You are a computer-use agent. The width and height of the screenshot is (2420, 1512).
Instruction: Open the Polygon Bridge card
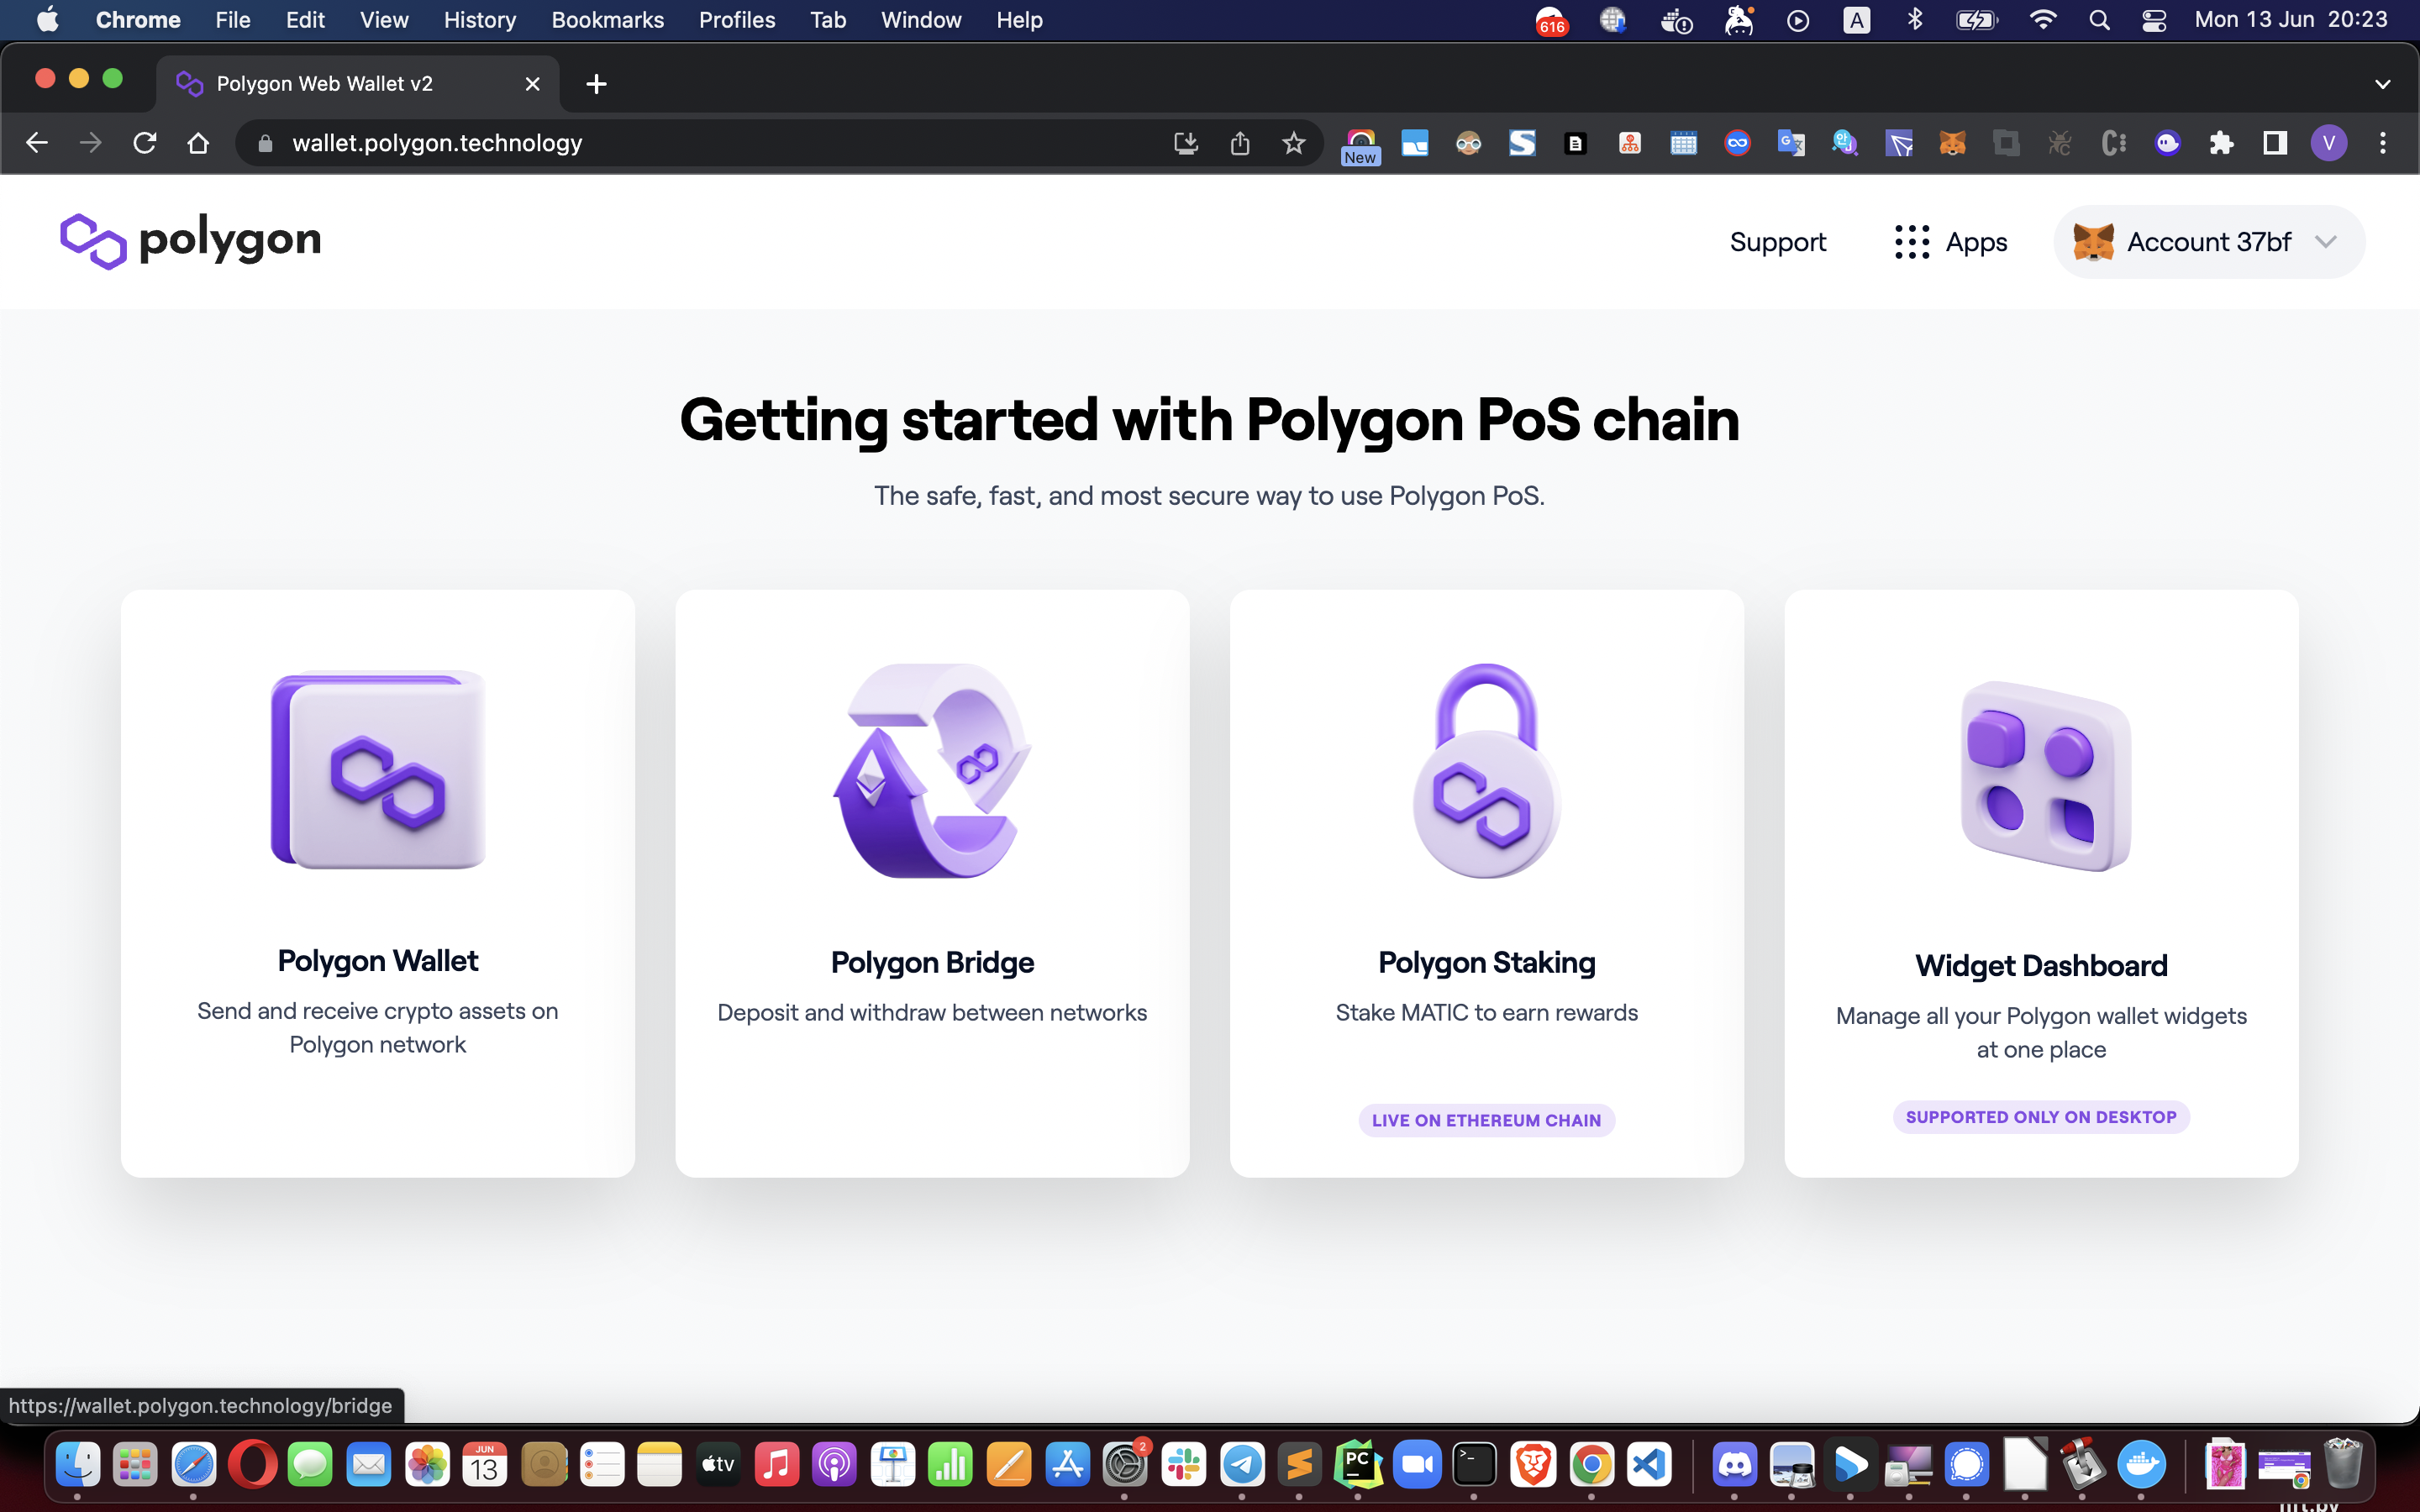(x=932, y=882)
